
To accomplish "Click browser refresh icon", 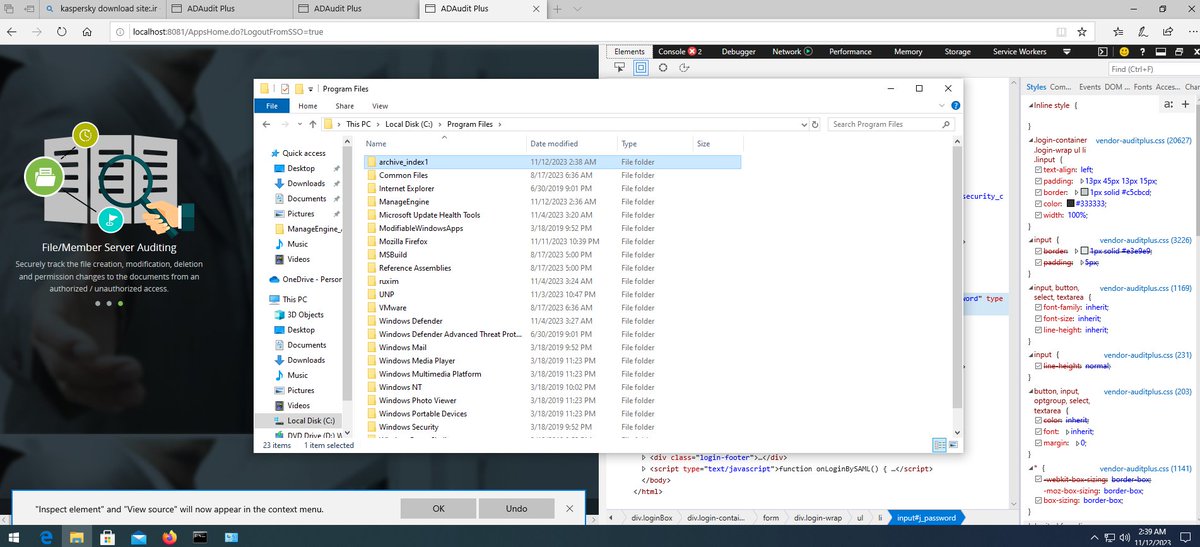I will click(62, 31).
